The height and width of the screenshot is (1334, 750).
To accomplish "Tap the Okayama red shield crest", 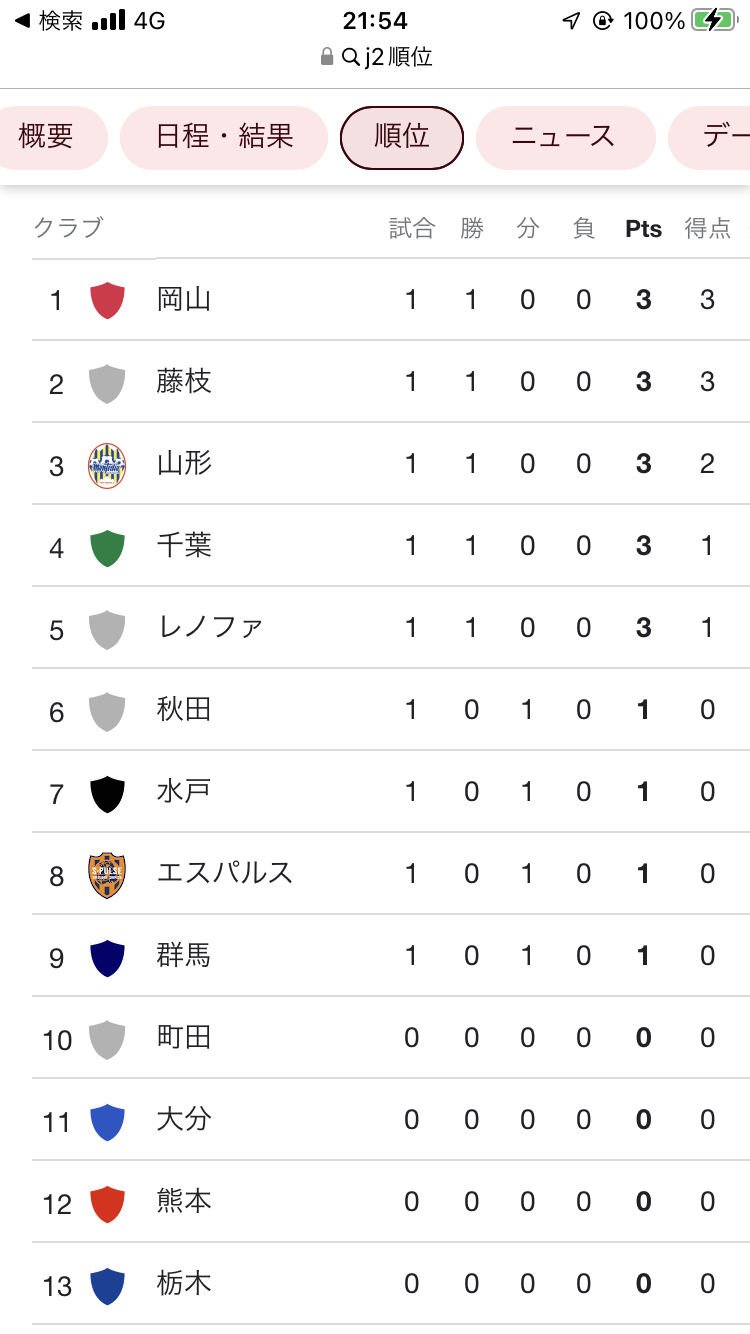I will coord(107,300).
